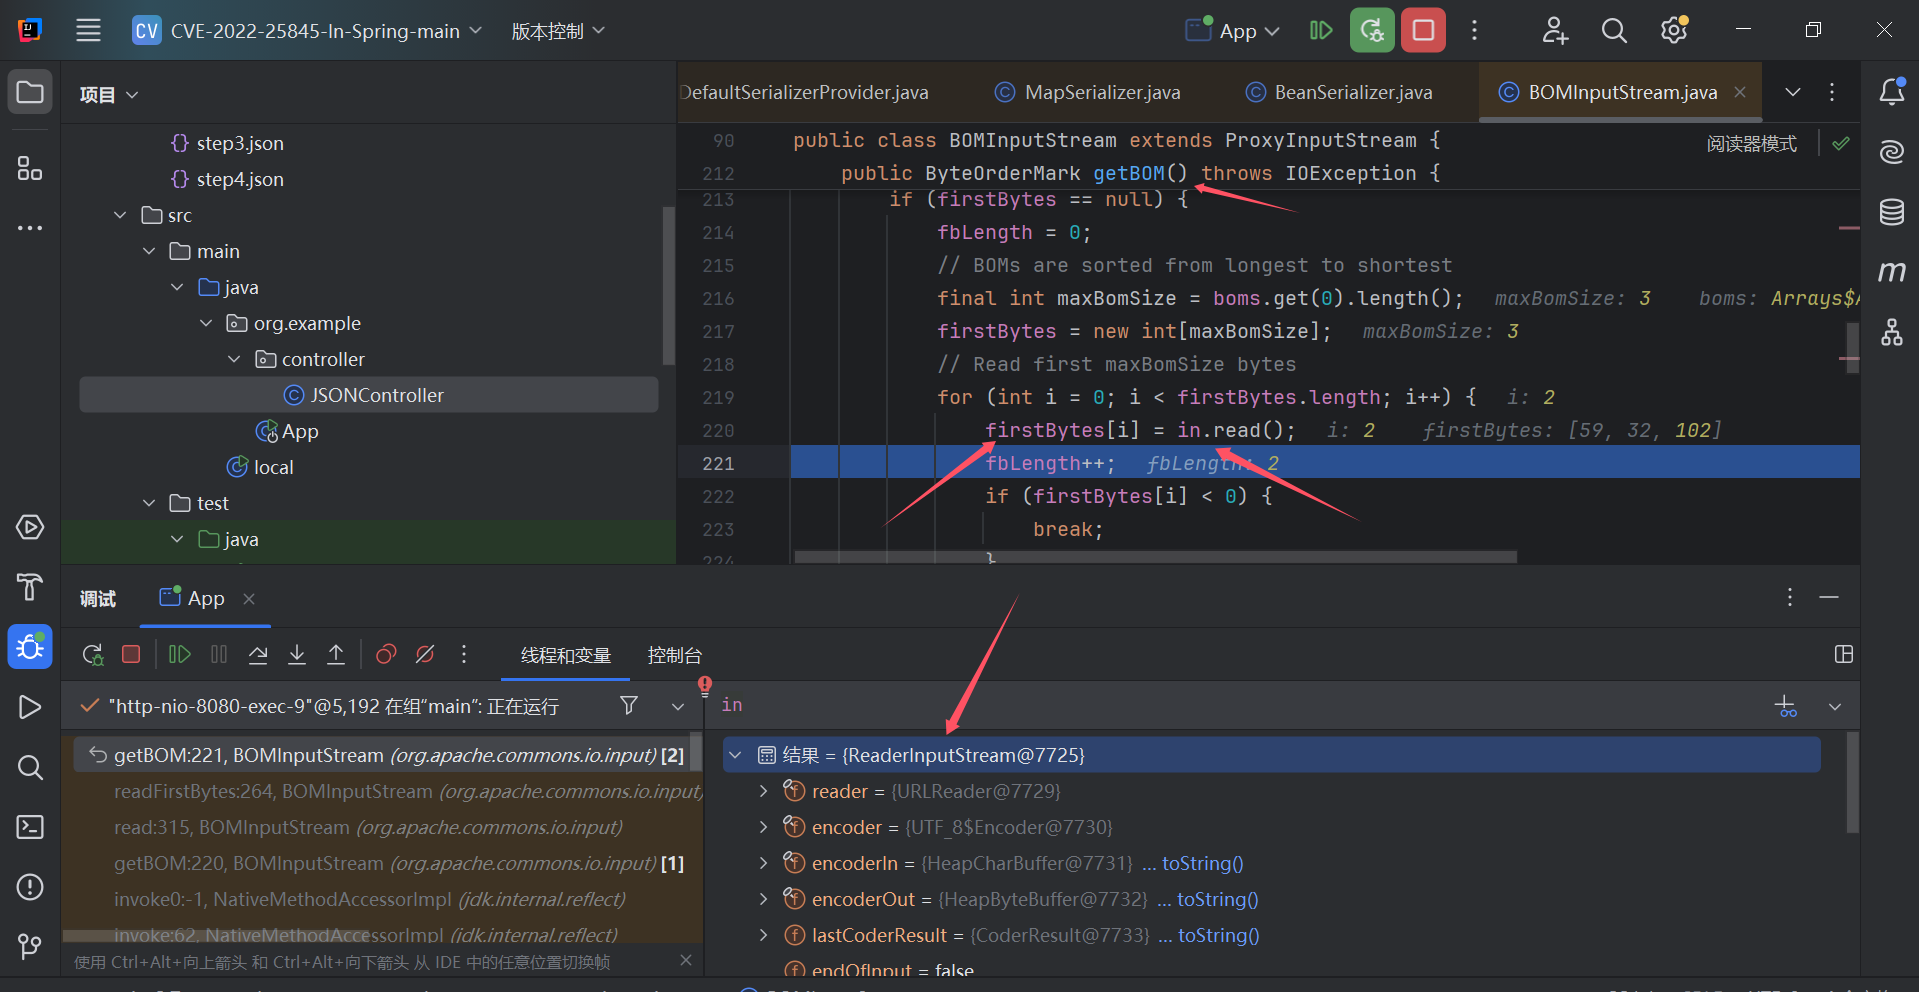Toggle Reader Mode label in editor
Viewport: 1919px width, 992px height.
point(1751,144)
